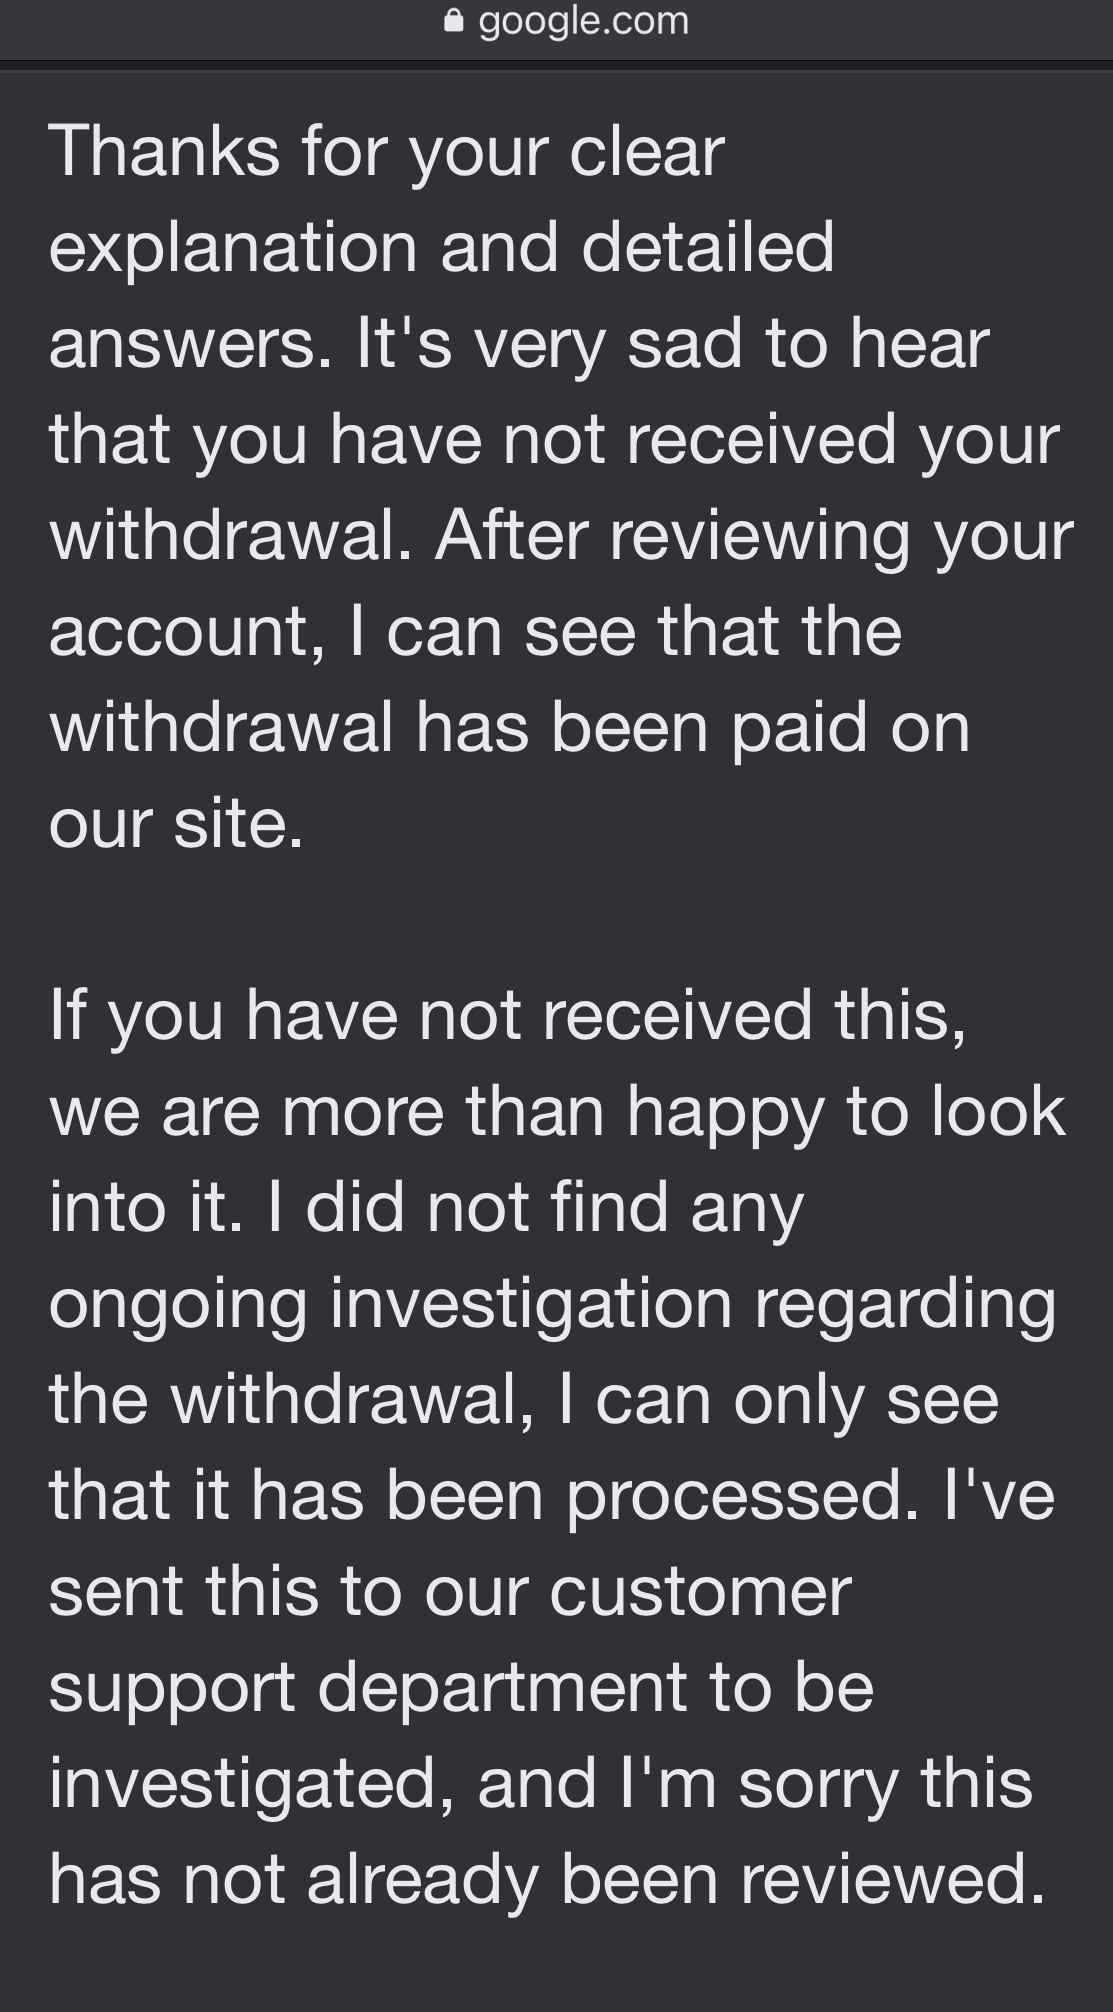Click the line "withdrawal has been paid on"

[509, 728]
